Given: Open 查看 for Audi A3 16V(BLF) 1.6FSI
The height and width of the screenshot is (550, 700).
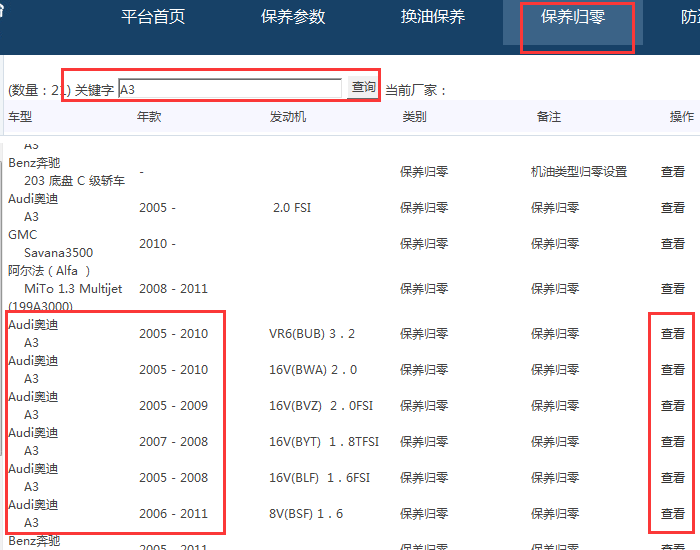Looking at the screenshot, I should pos(673,478).
